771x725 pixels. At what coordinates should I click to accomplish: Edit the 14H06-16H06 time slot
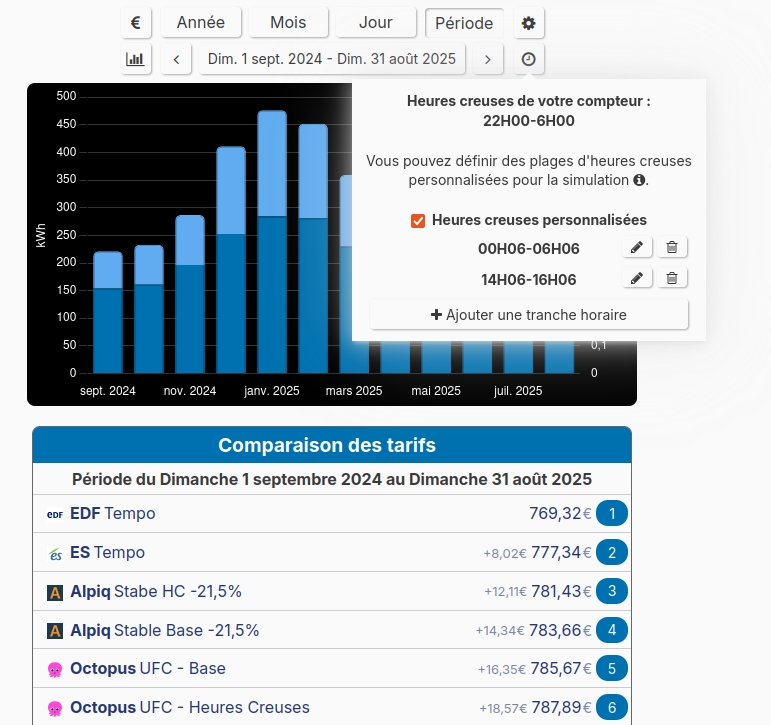(x=637, y=279)
